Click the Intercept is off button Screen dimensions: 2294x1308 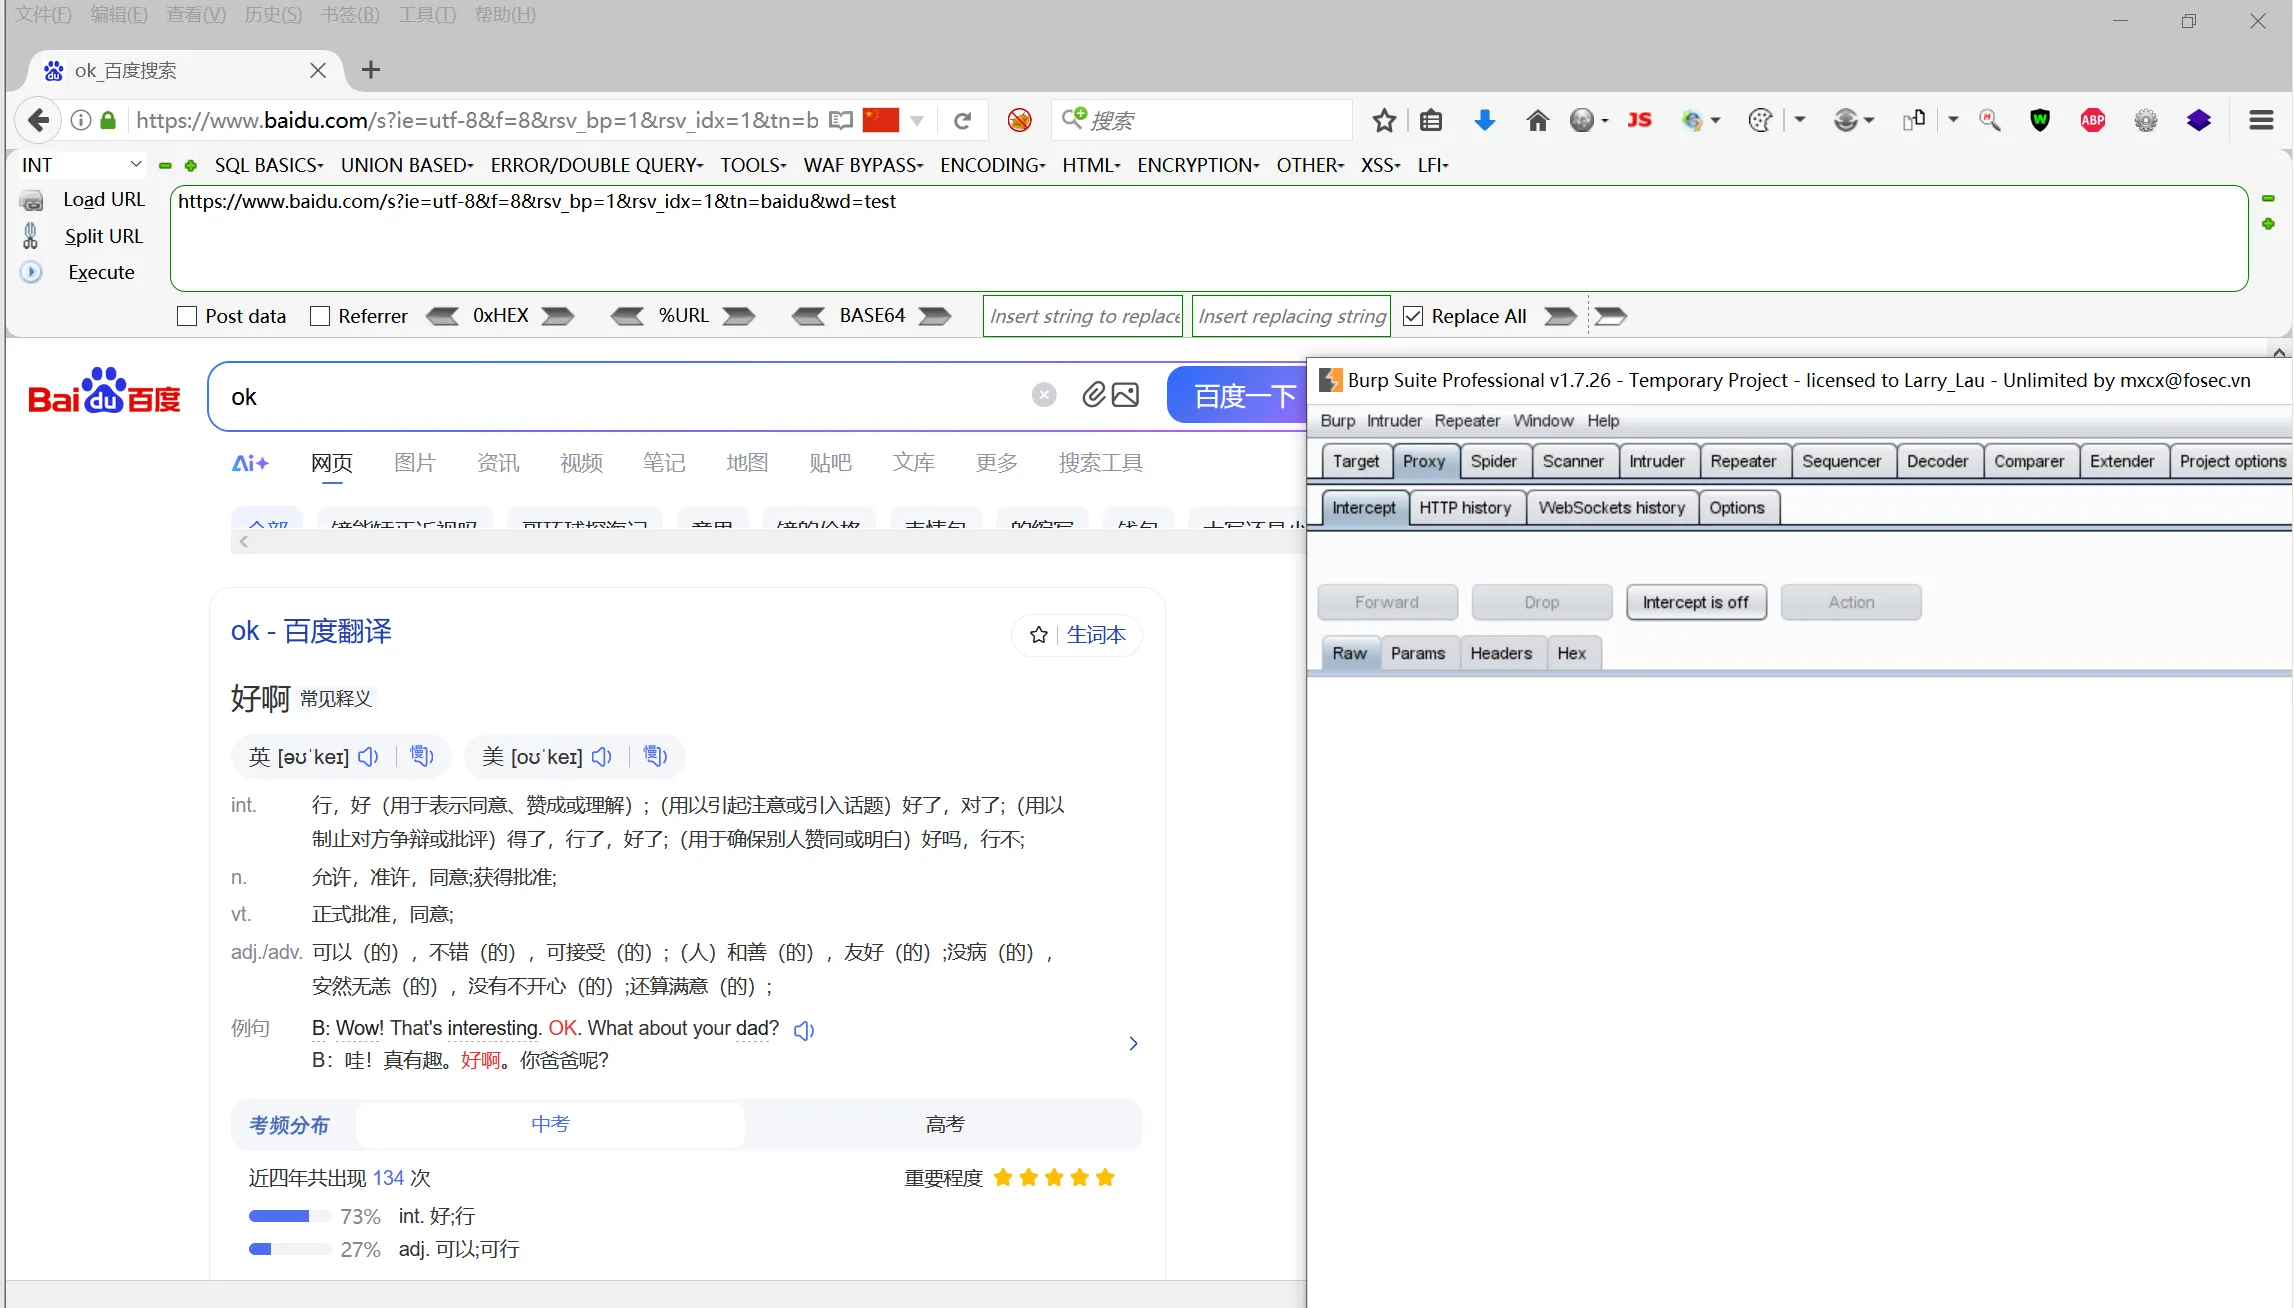click(x=1695, y=602)
